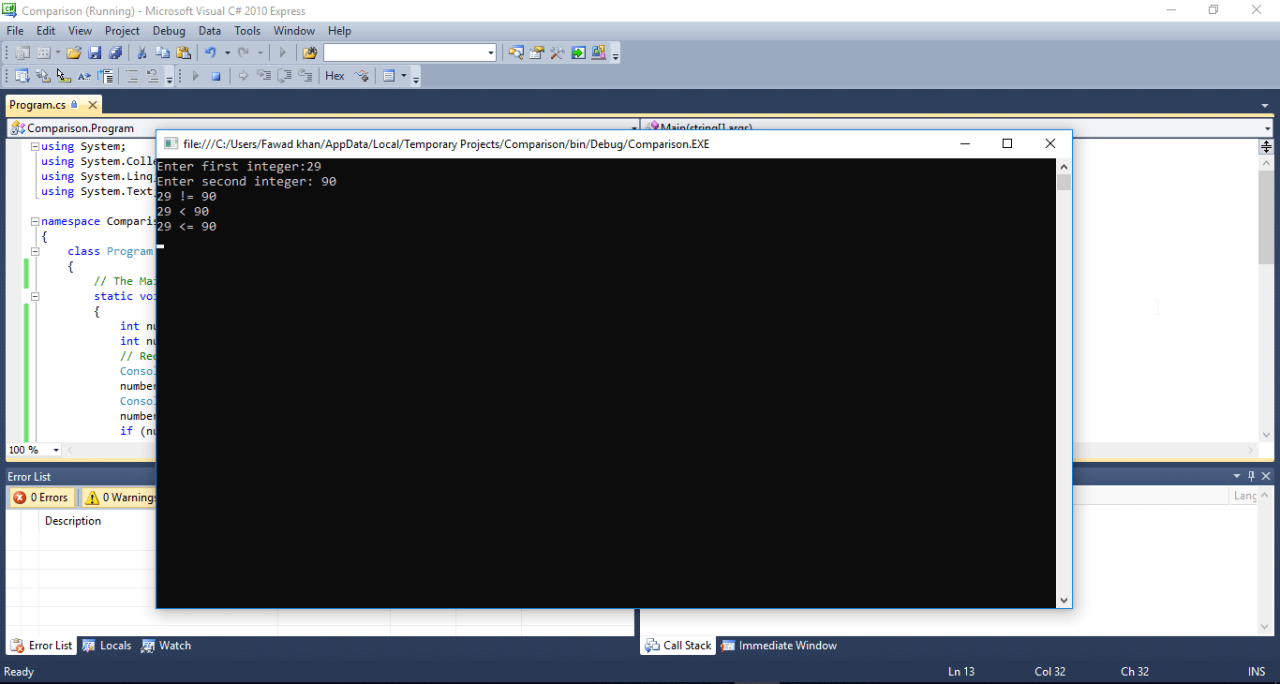Toggle auto-hide pin on Call Stack panel
1280x684 pixels.
coord(1251,476)
